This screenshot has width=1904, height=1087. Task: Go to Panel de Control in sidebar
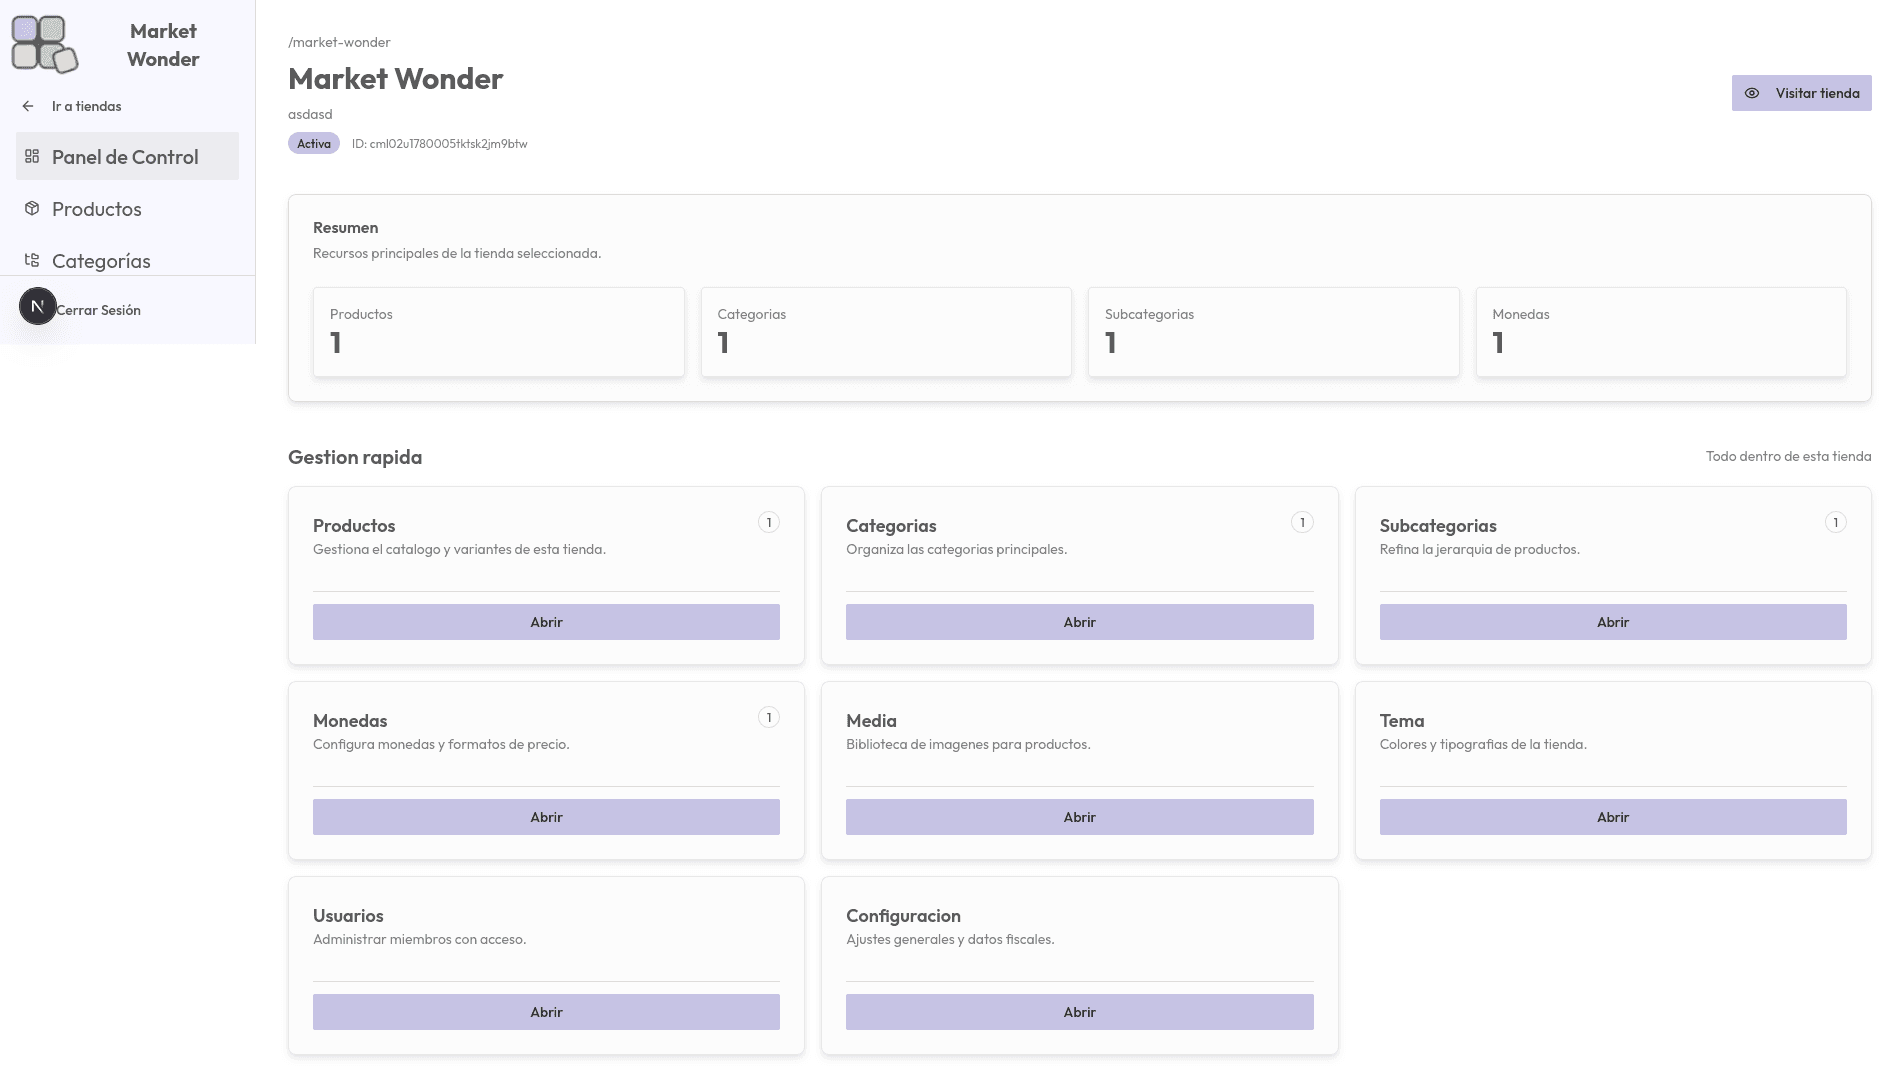tap(125, 157)
